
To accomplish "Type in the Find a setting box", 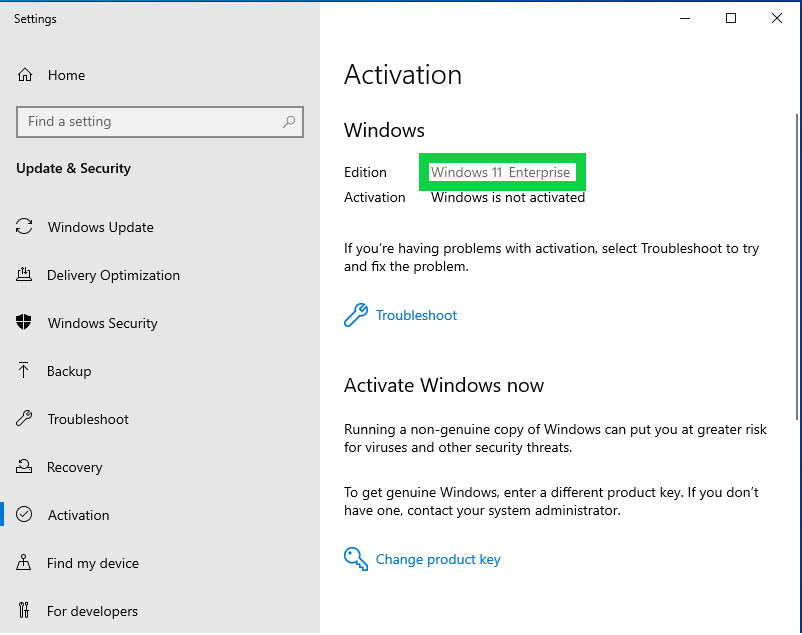I will pyautogui.click(x=150, y=122).
